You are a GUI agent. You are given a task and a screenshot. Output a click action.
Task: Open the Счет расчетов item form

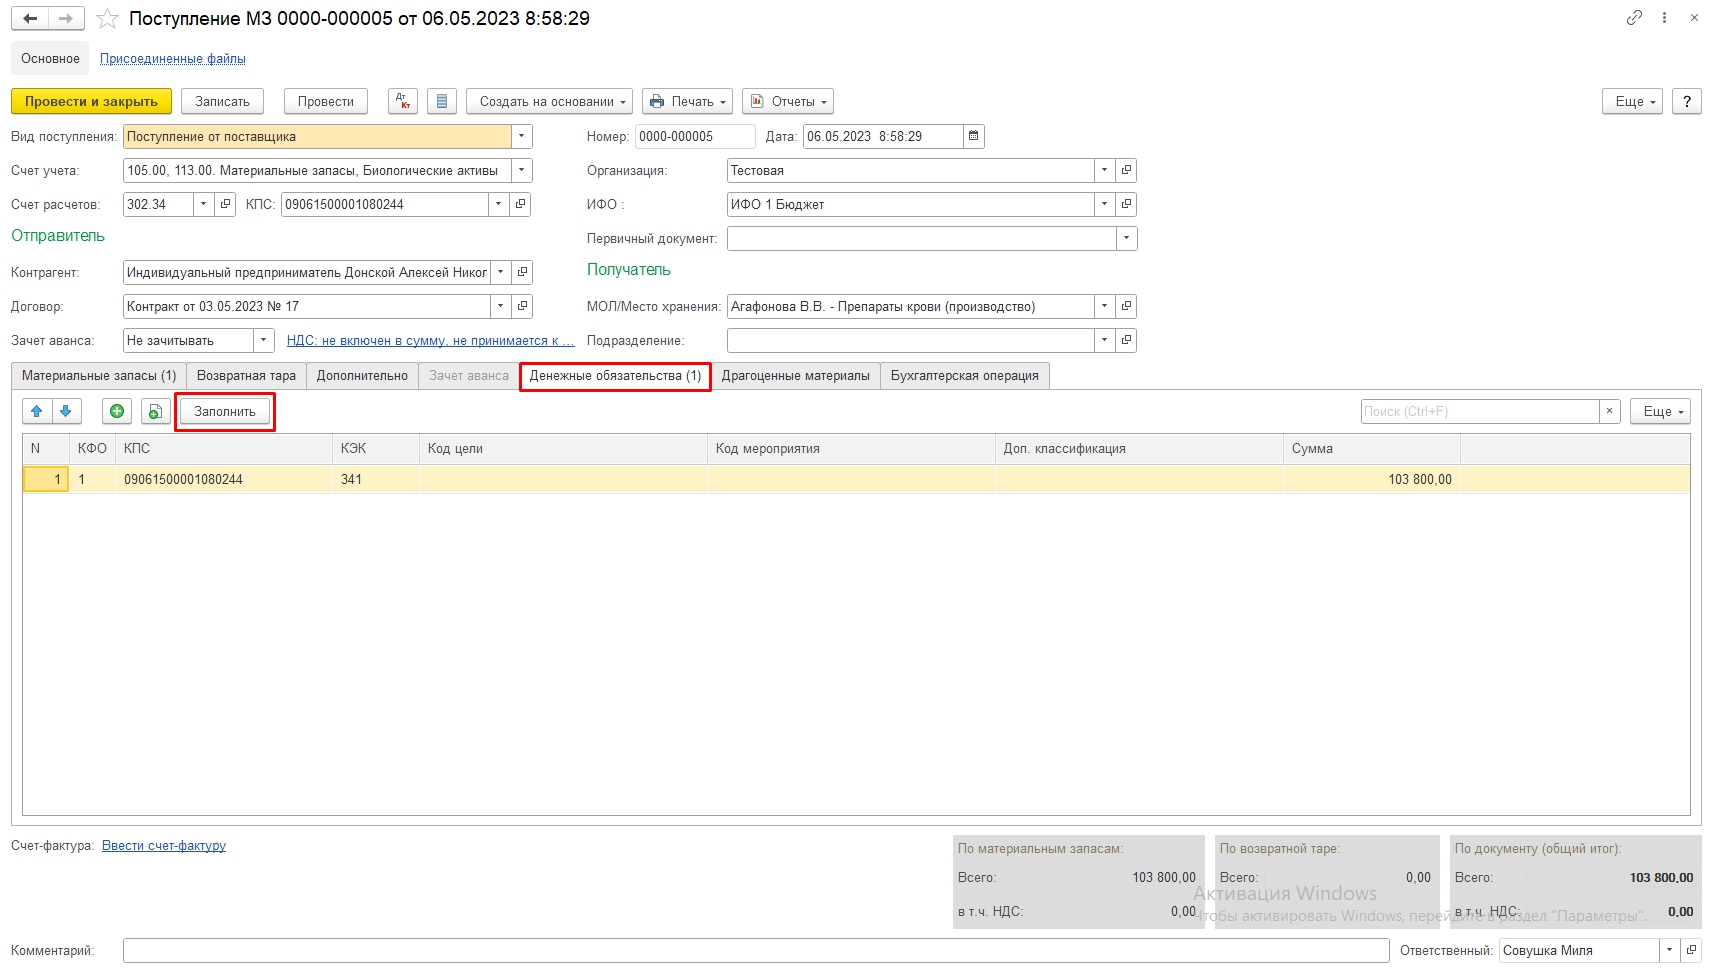pos(226,204)
